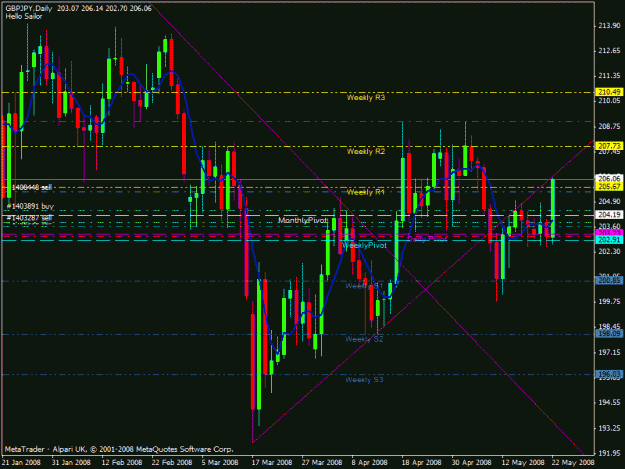Click the 205.67 yellow price tag
The width and height of the screenshot is (625, 469).
pos(609,186)
